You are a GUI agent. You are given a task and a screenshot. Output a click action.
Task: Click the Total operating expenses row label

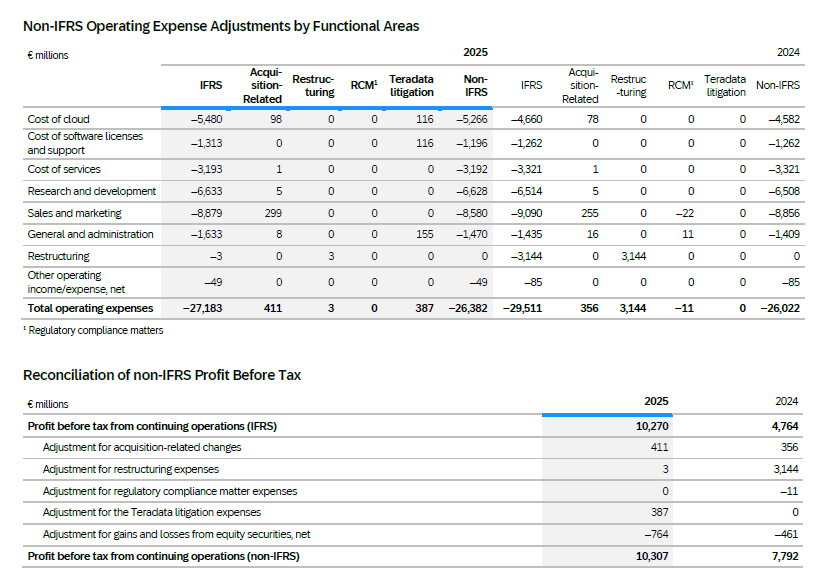[90, 308]
